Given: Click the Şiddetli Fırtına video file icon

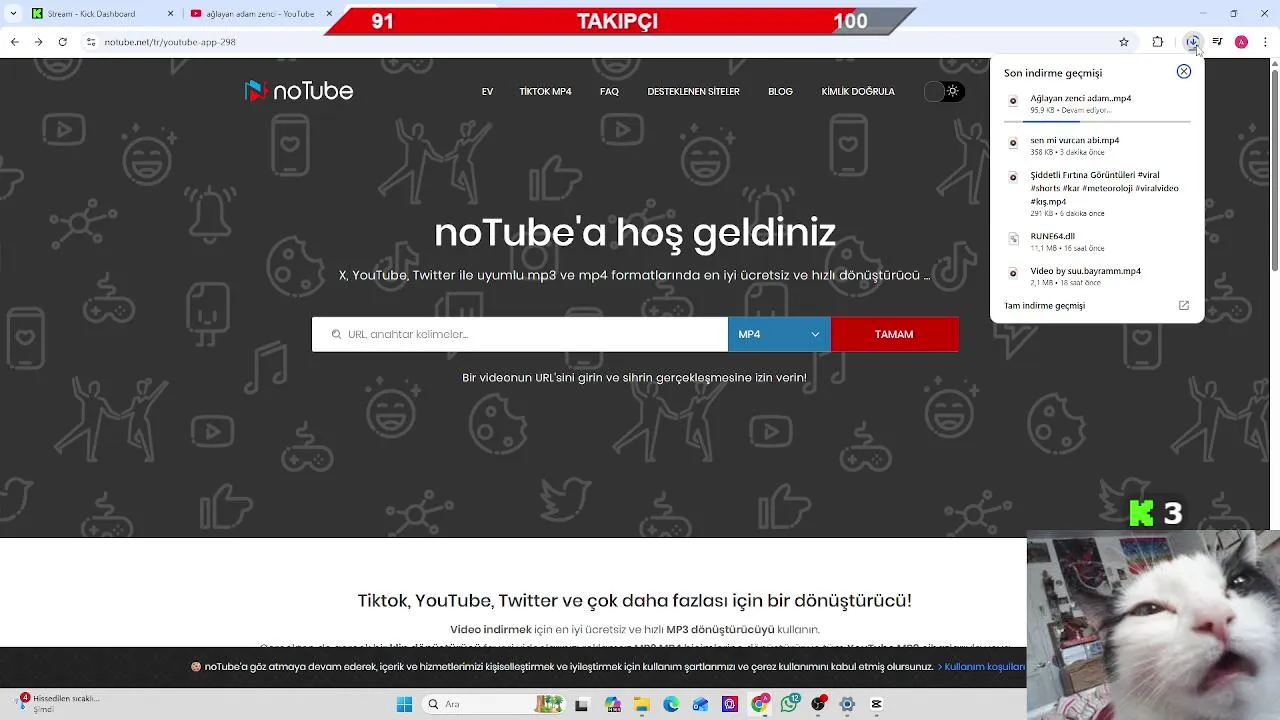Looking at the screenshot, I should (x=1013, y=177).
